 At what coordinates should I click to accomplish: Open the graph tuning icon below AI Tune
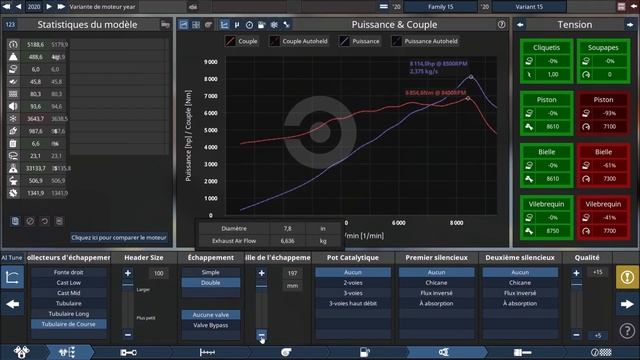12,278
